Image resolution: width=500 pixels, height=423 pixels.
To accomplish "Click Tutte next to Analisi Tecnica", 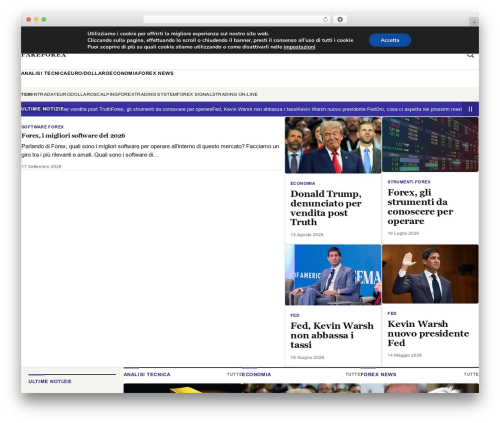I will pyautogui.click(x=234, y=375).
